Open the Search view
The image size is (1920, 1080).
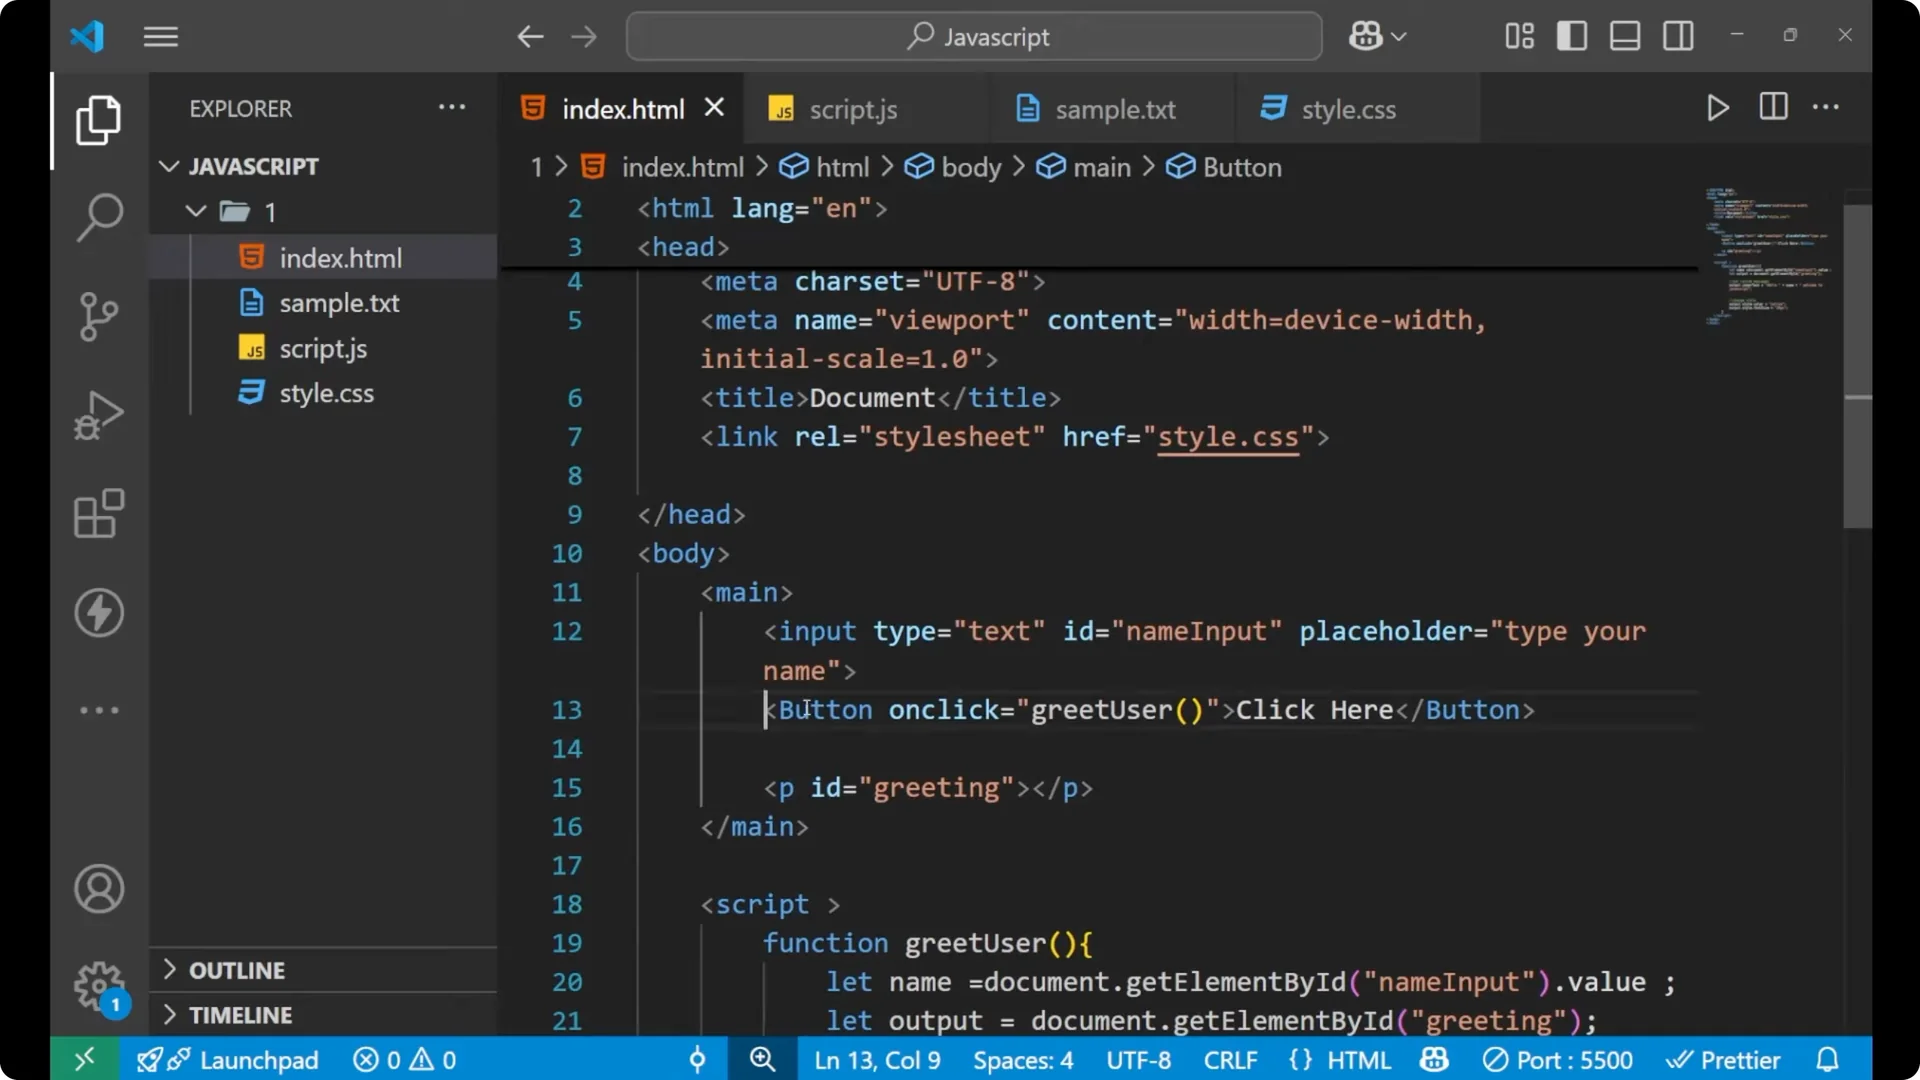pyautogui.click(x=98, y=216)
